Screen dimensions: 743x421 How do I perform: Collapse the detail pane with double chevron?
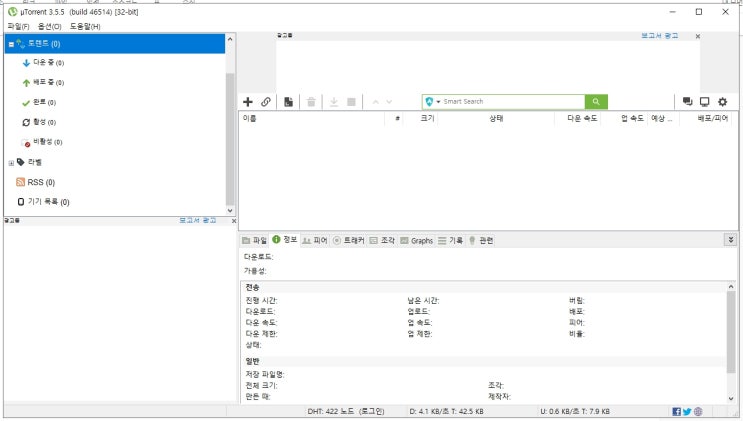pos(731,240)
